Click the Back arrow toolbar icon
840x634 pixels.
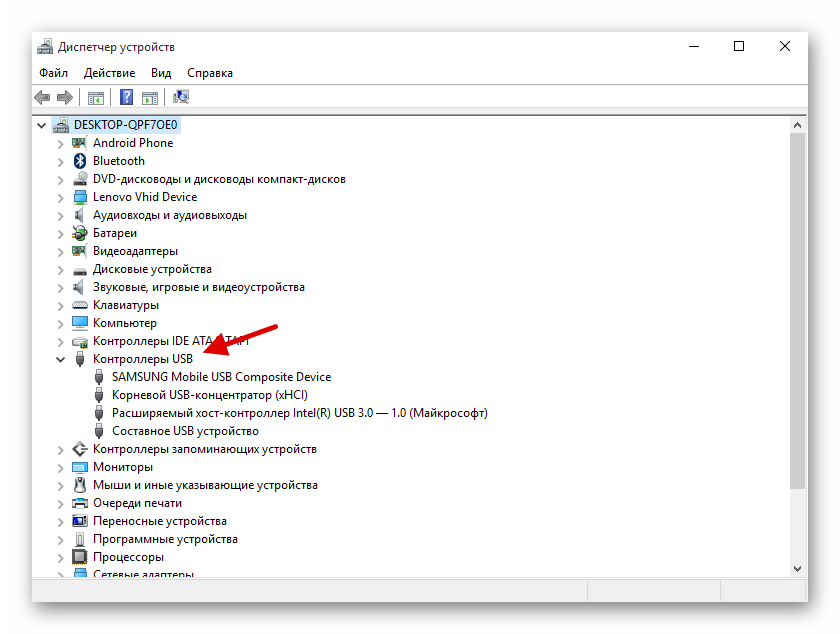click(x=42, y=98)
